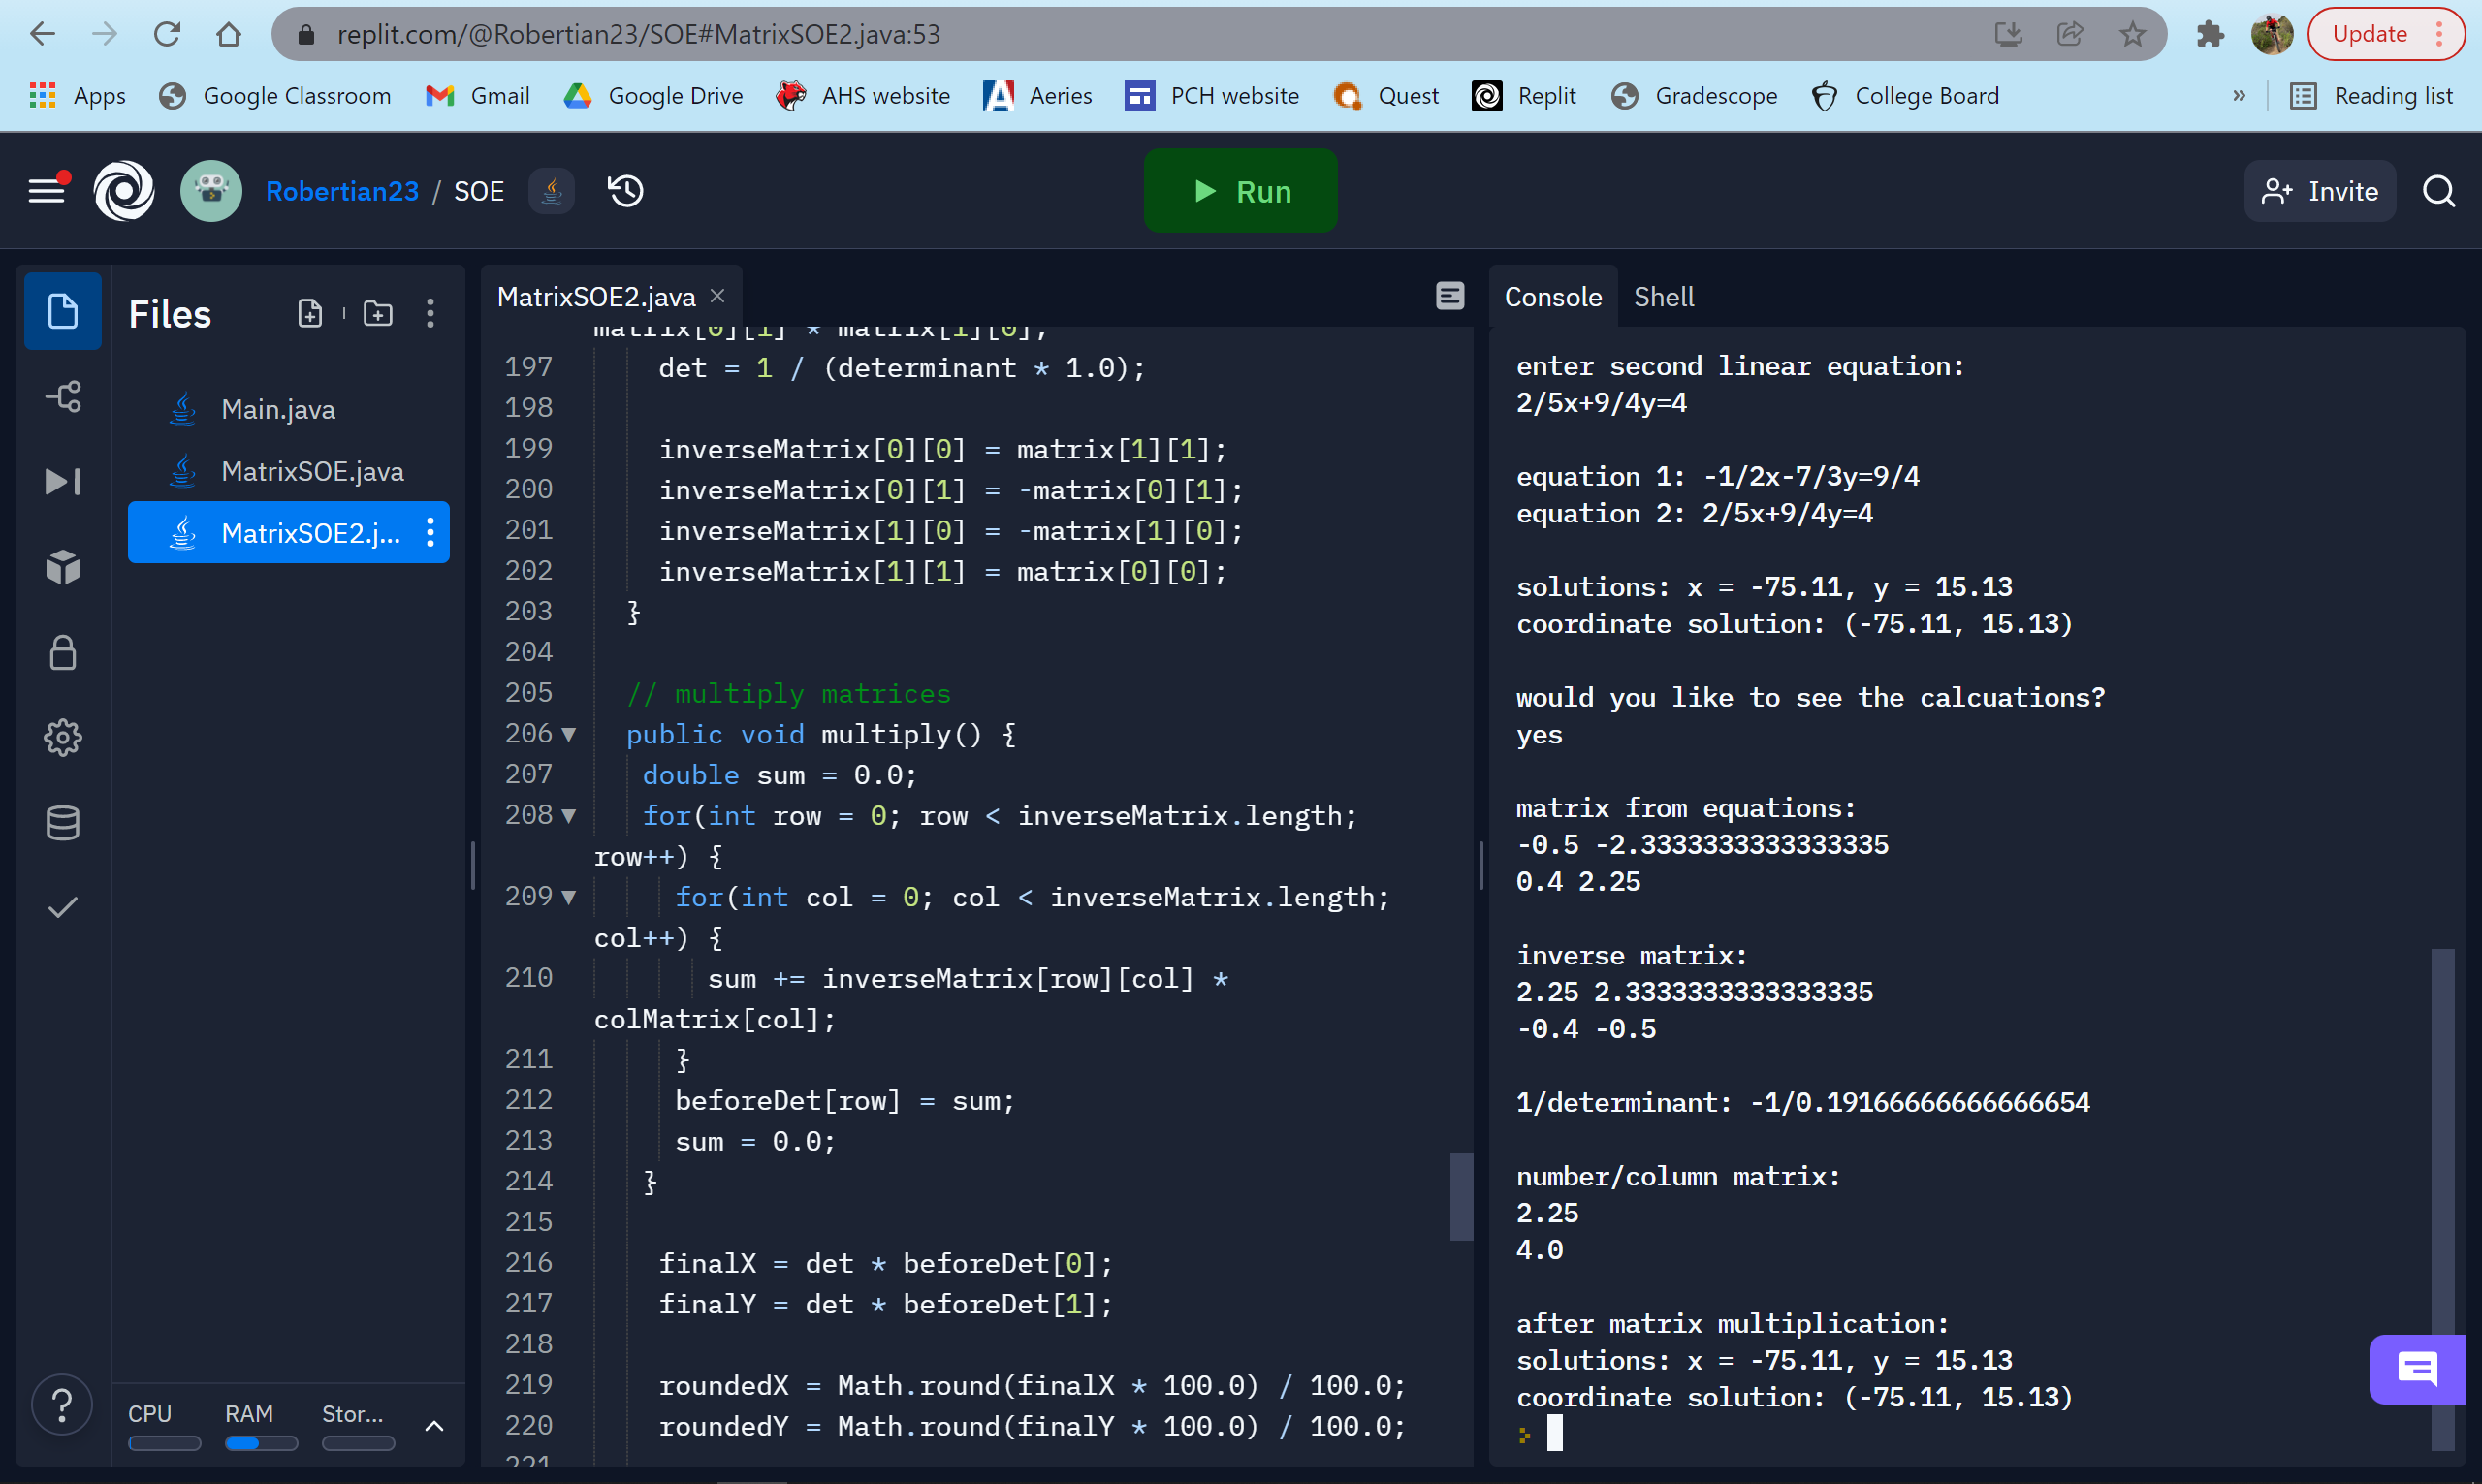
Task: Toggle the Files panel icon
Action: [x=62, y=311]
